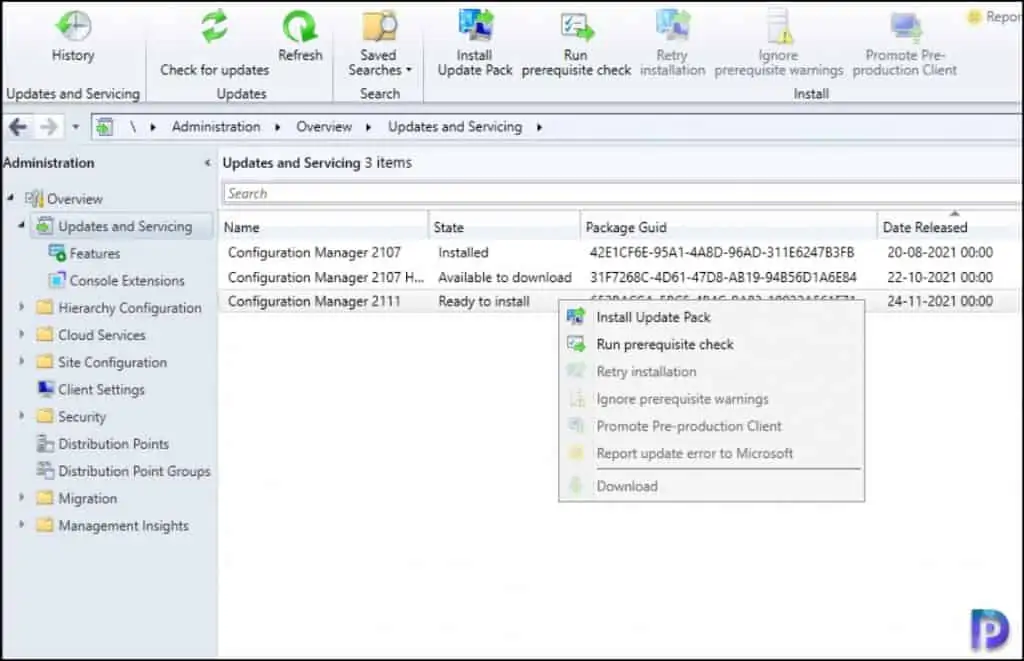The width and height of the screenshot is (1024, 661).
Task: Click the green Refresh icon
Action: coord(300,27)
